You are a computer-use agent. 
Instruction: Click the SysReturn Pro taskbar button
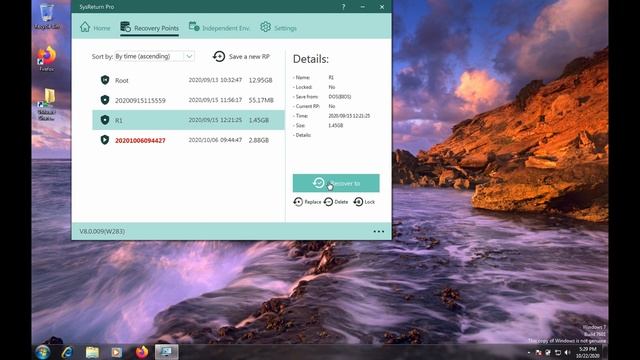pyautogui.click(x=167, y=352)
